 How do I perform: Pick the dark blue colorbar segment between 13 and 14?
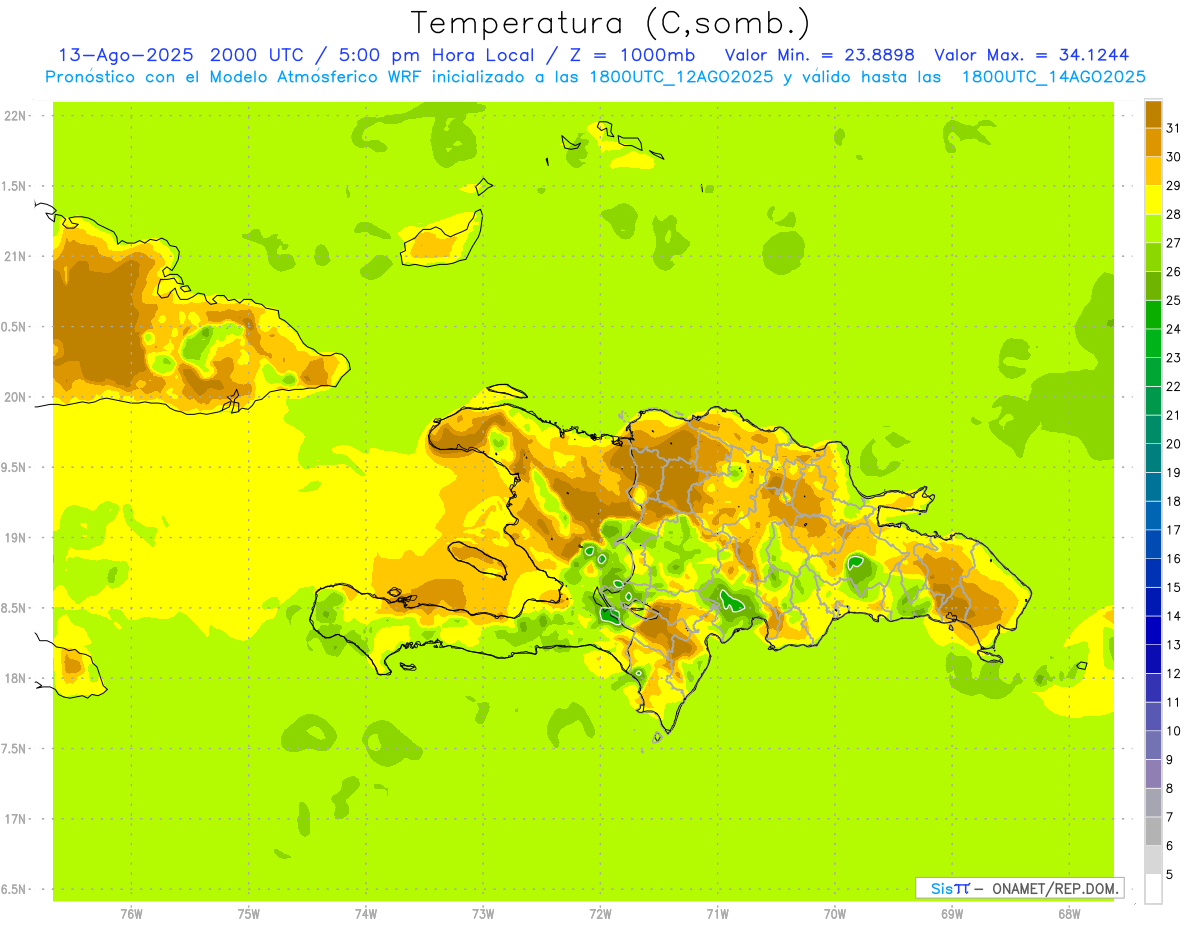pos(1153,630)
